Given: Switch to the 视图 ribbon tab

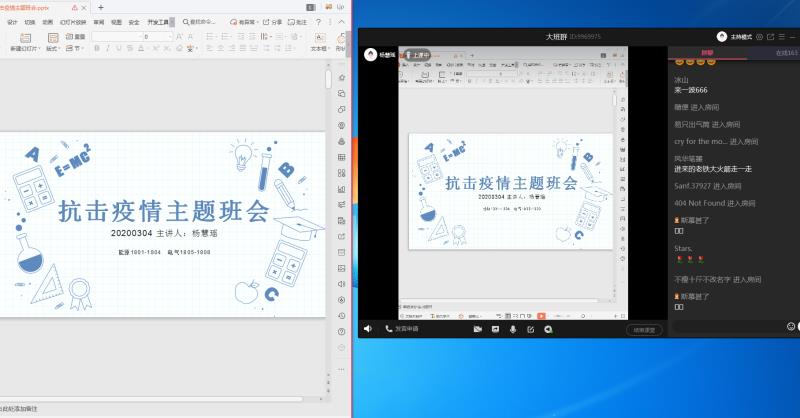Looking at the screenshot, I should click(x=116, y=21).
